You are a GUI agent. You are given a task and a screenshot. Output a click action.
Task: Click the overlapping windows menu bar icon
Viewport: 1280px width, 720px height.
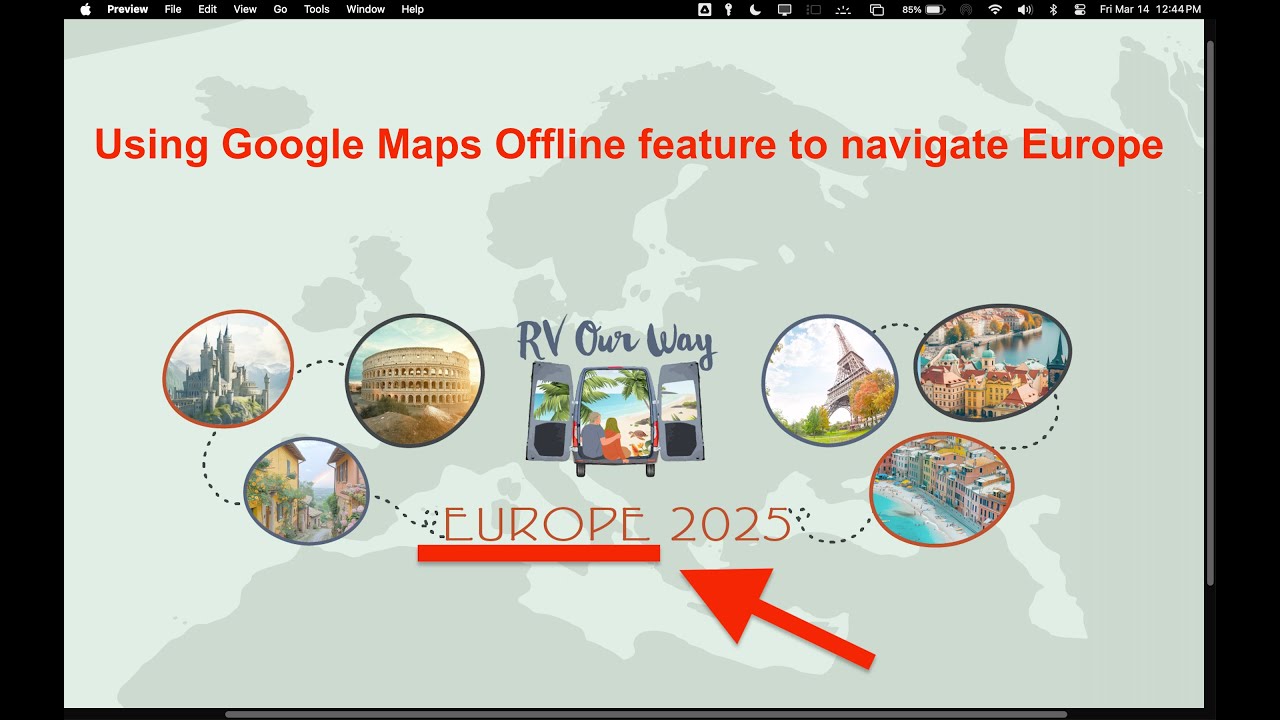[x=877, y=9]
